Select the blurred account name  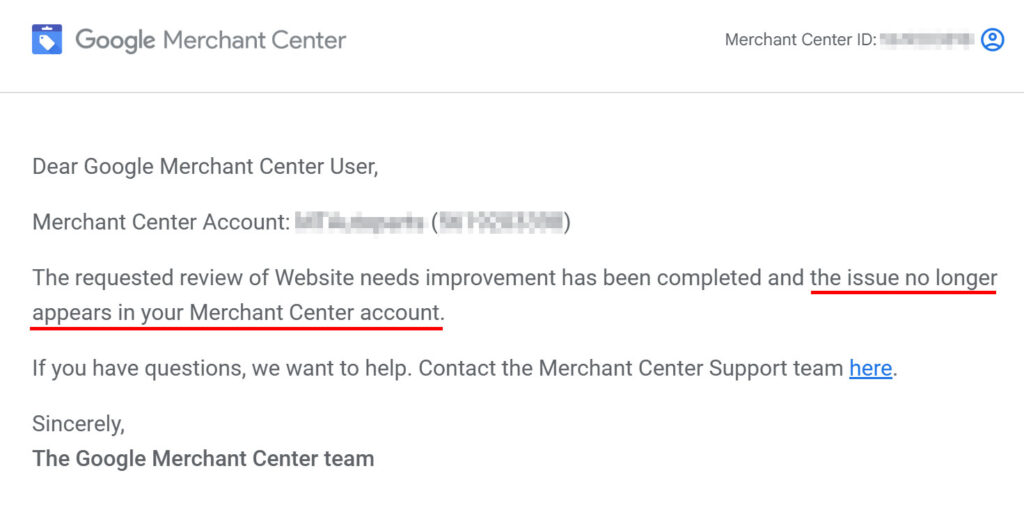359,222
